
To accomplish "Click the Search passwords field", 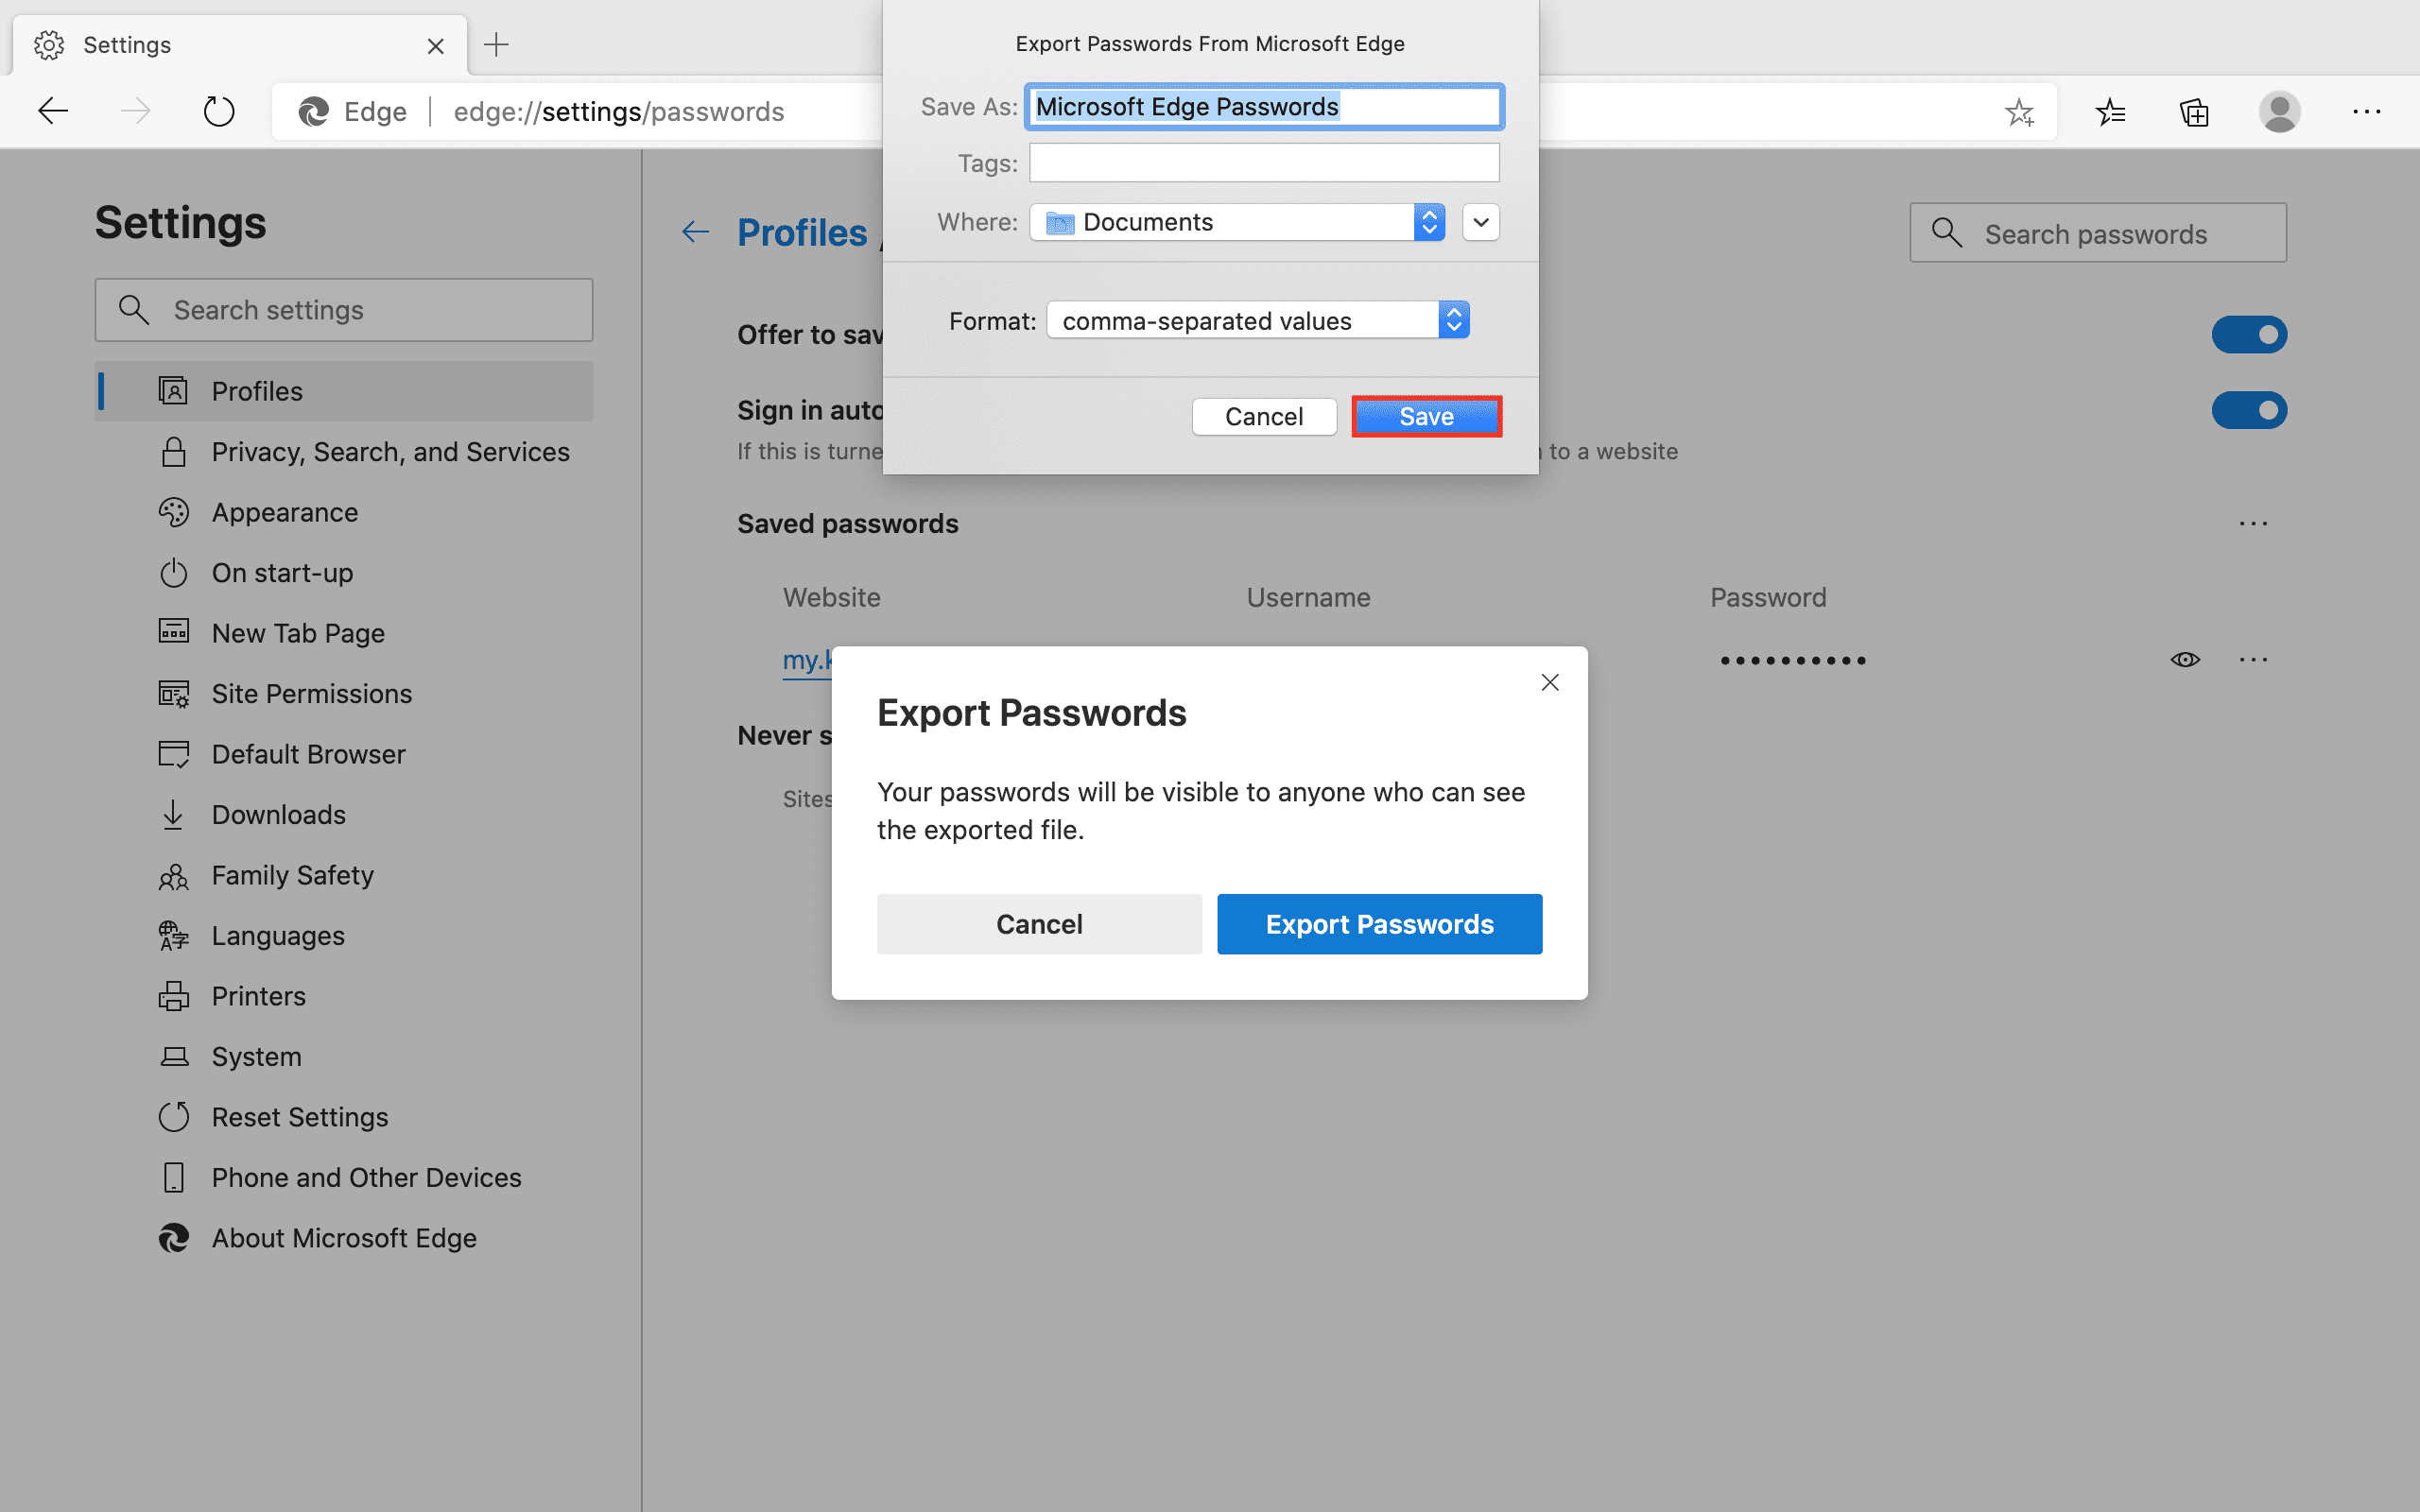I will point(2096,233).
